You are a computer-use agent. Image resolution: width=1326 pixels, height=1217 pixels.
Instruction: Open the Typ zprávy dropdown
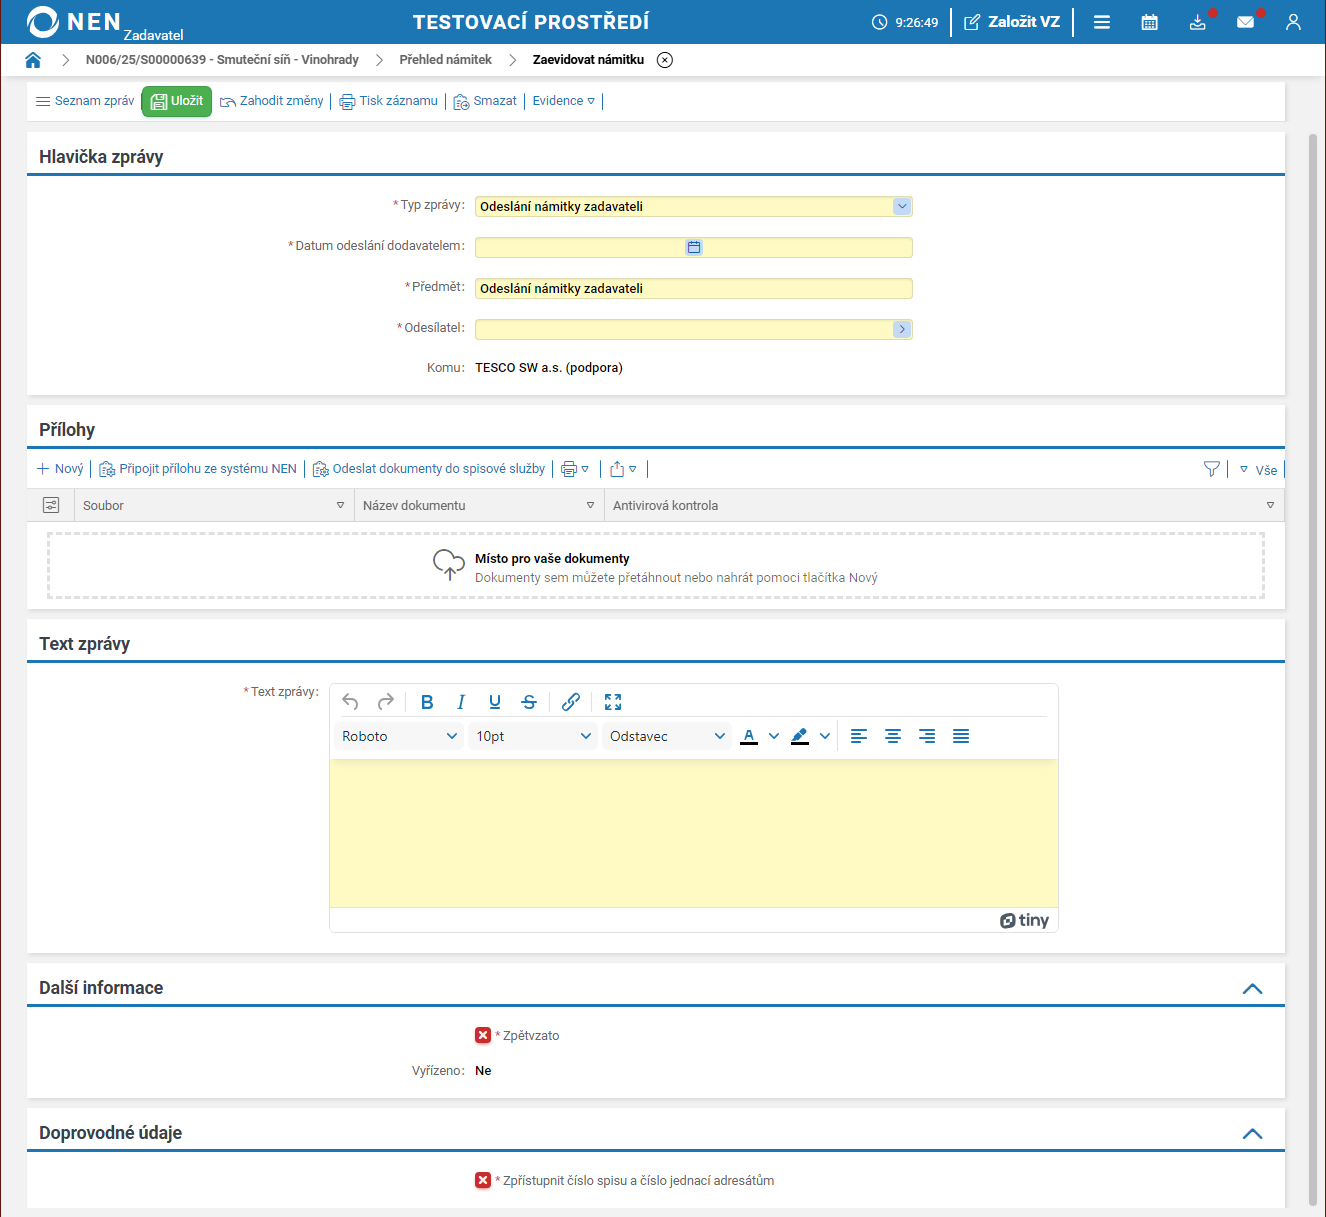(x=901, y=206)
